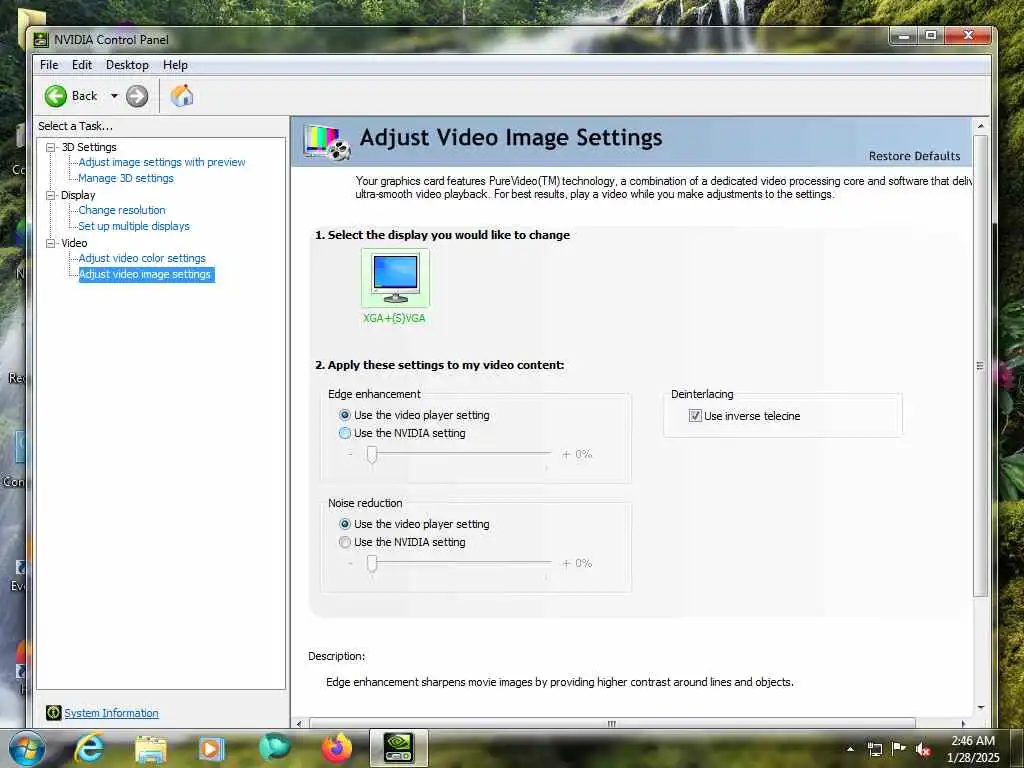Viewport: 1024px width, 768px height.
Task: Open the Home icon in toolbar
Action: click(x=182, y=96)
